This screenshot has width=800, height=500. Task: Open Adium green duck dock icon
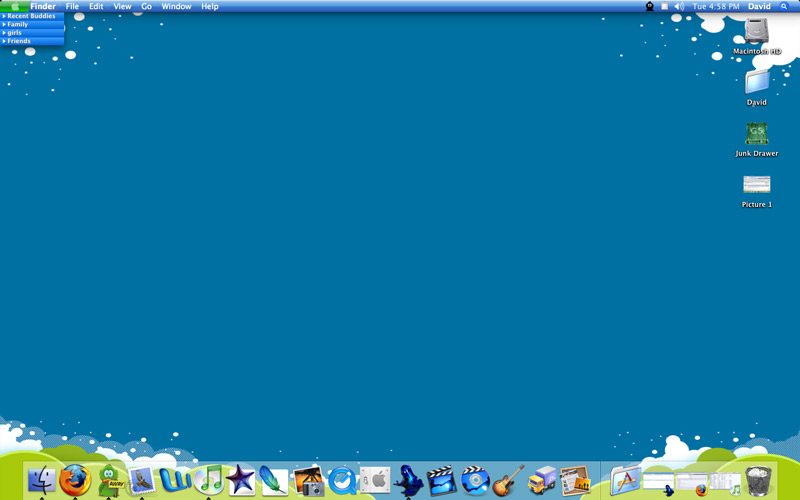(x=110, y=480)
